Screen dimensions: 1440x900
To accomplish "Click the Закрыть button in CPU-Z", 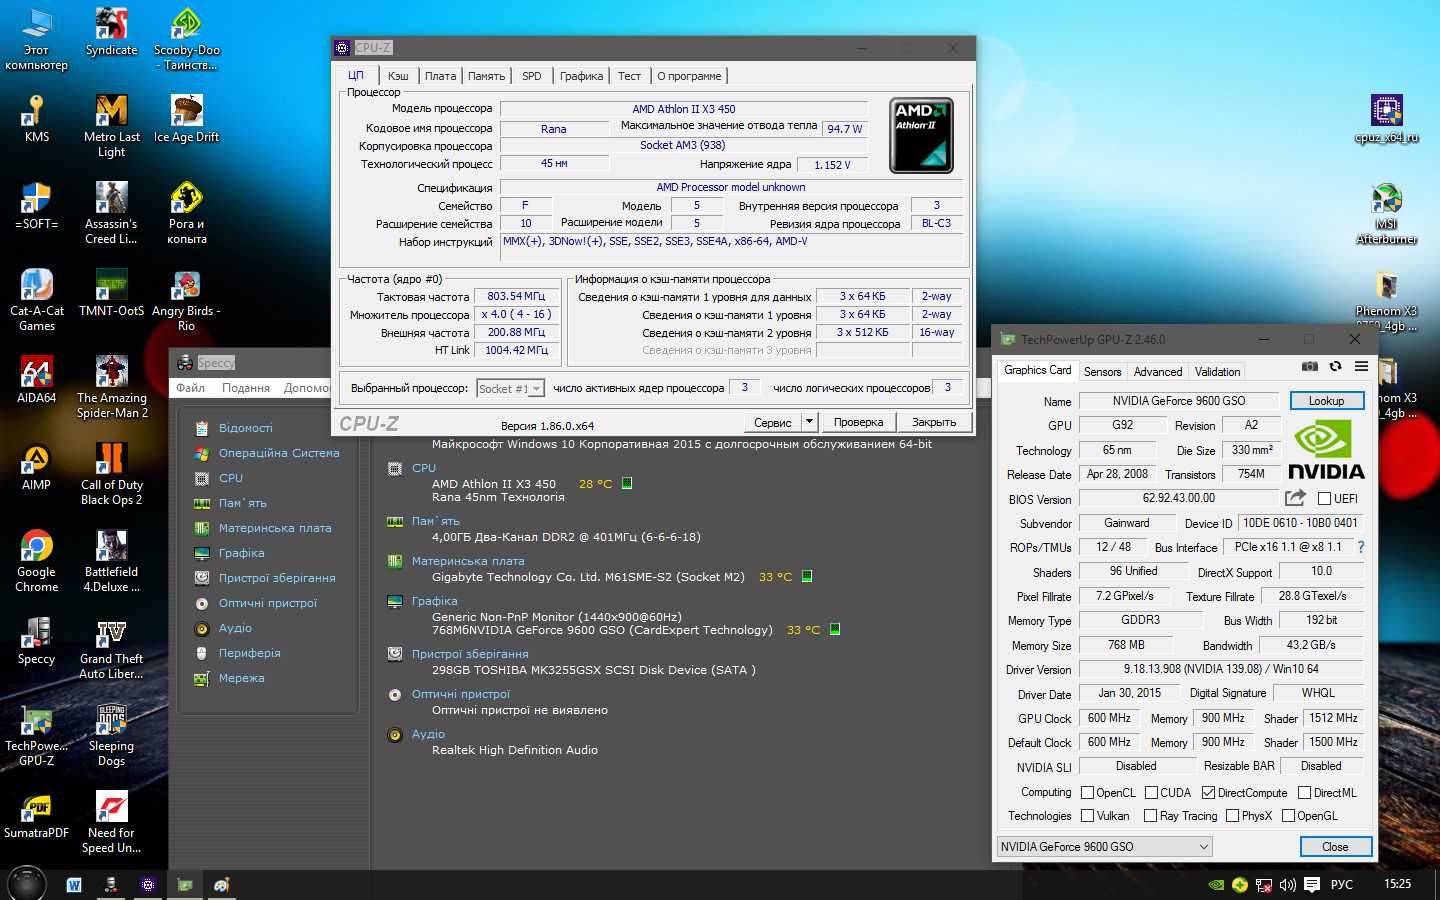I will (x=934, y=422).
